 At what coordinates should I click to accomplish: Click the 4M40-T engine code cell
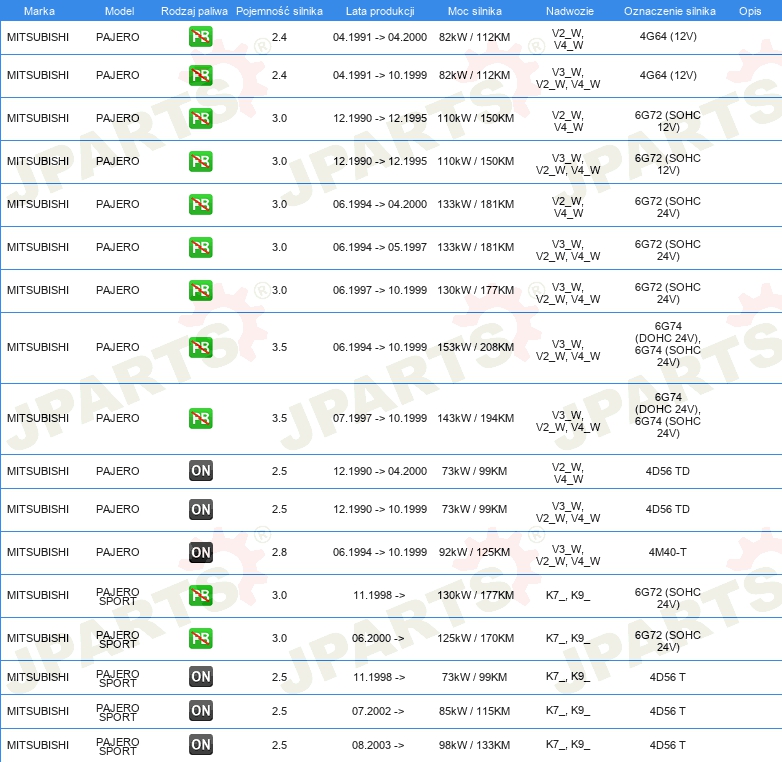[667, 552]
